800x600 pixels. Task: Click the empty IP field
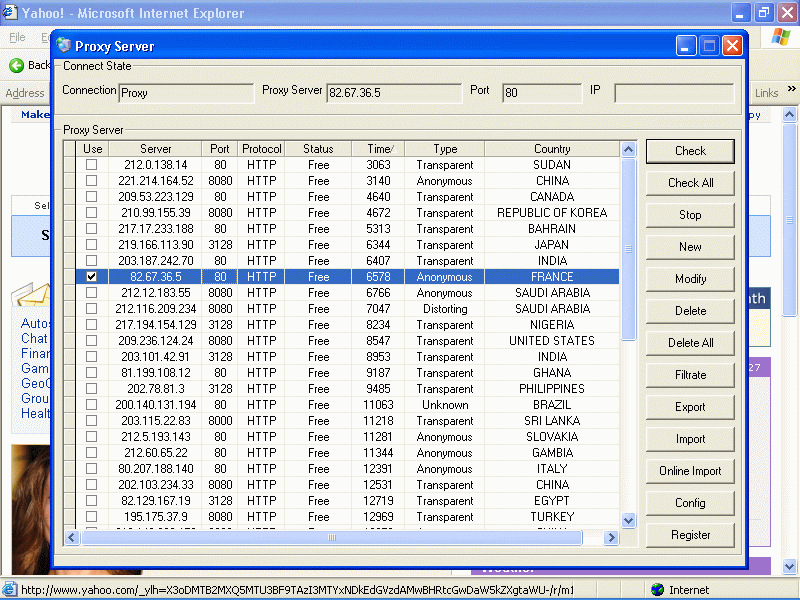tap(674, 93)
